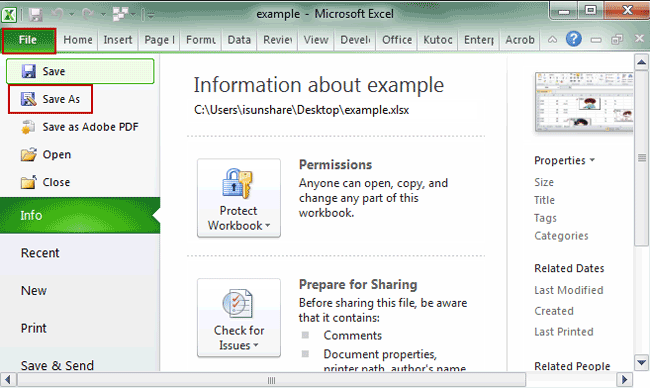The image size is (650, 388).
Task: Choose Save As in the File menu
Action: (x=50, y=99)
